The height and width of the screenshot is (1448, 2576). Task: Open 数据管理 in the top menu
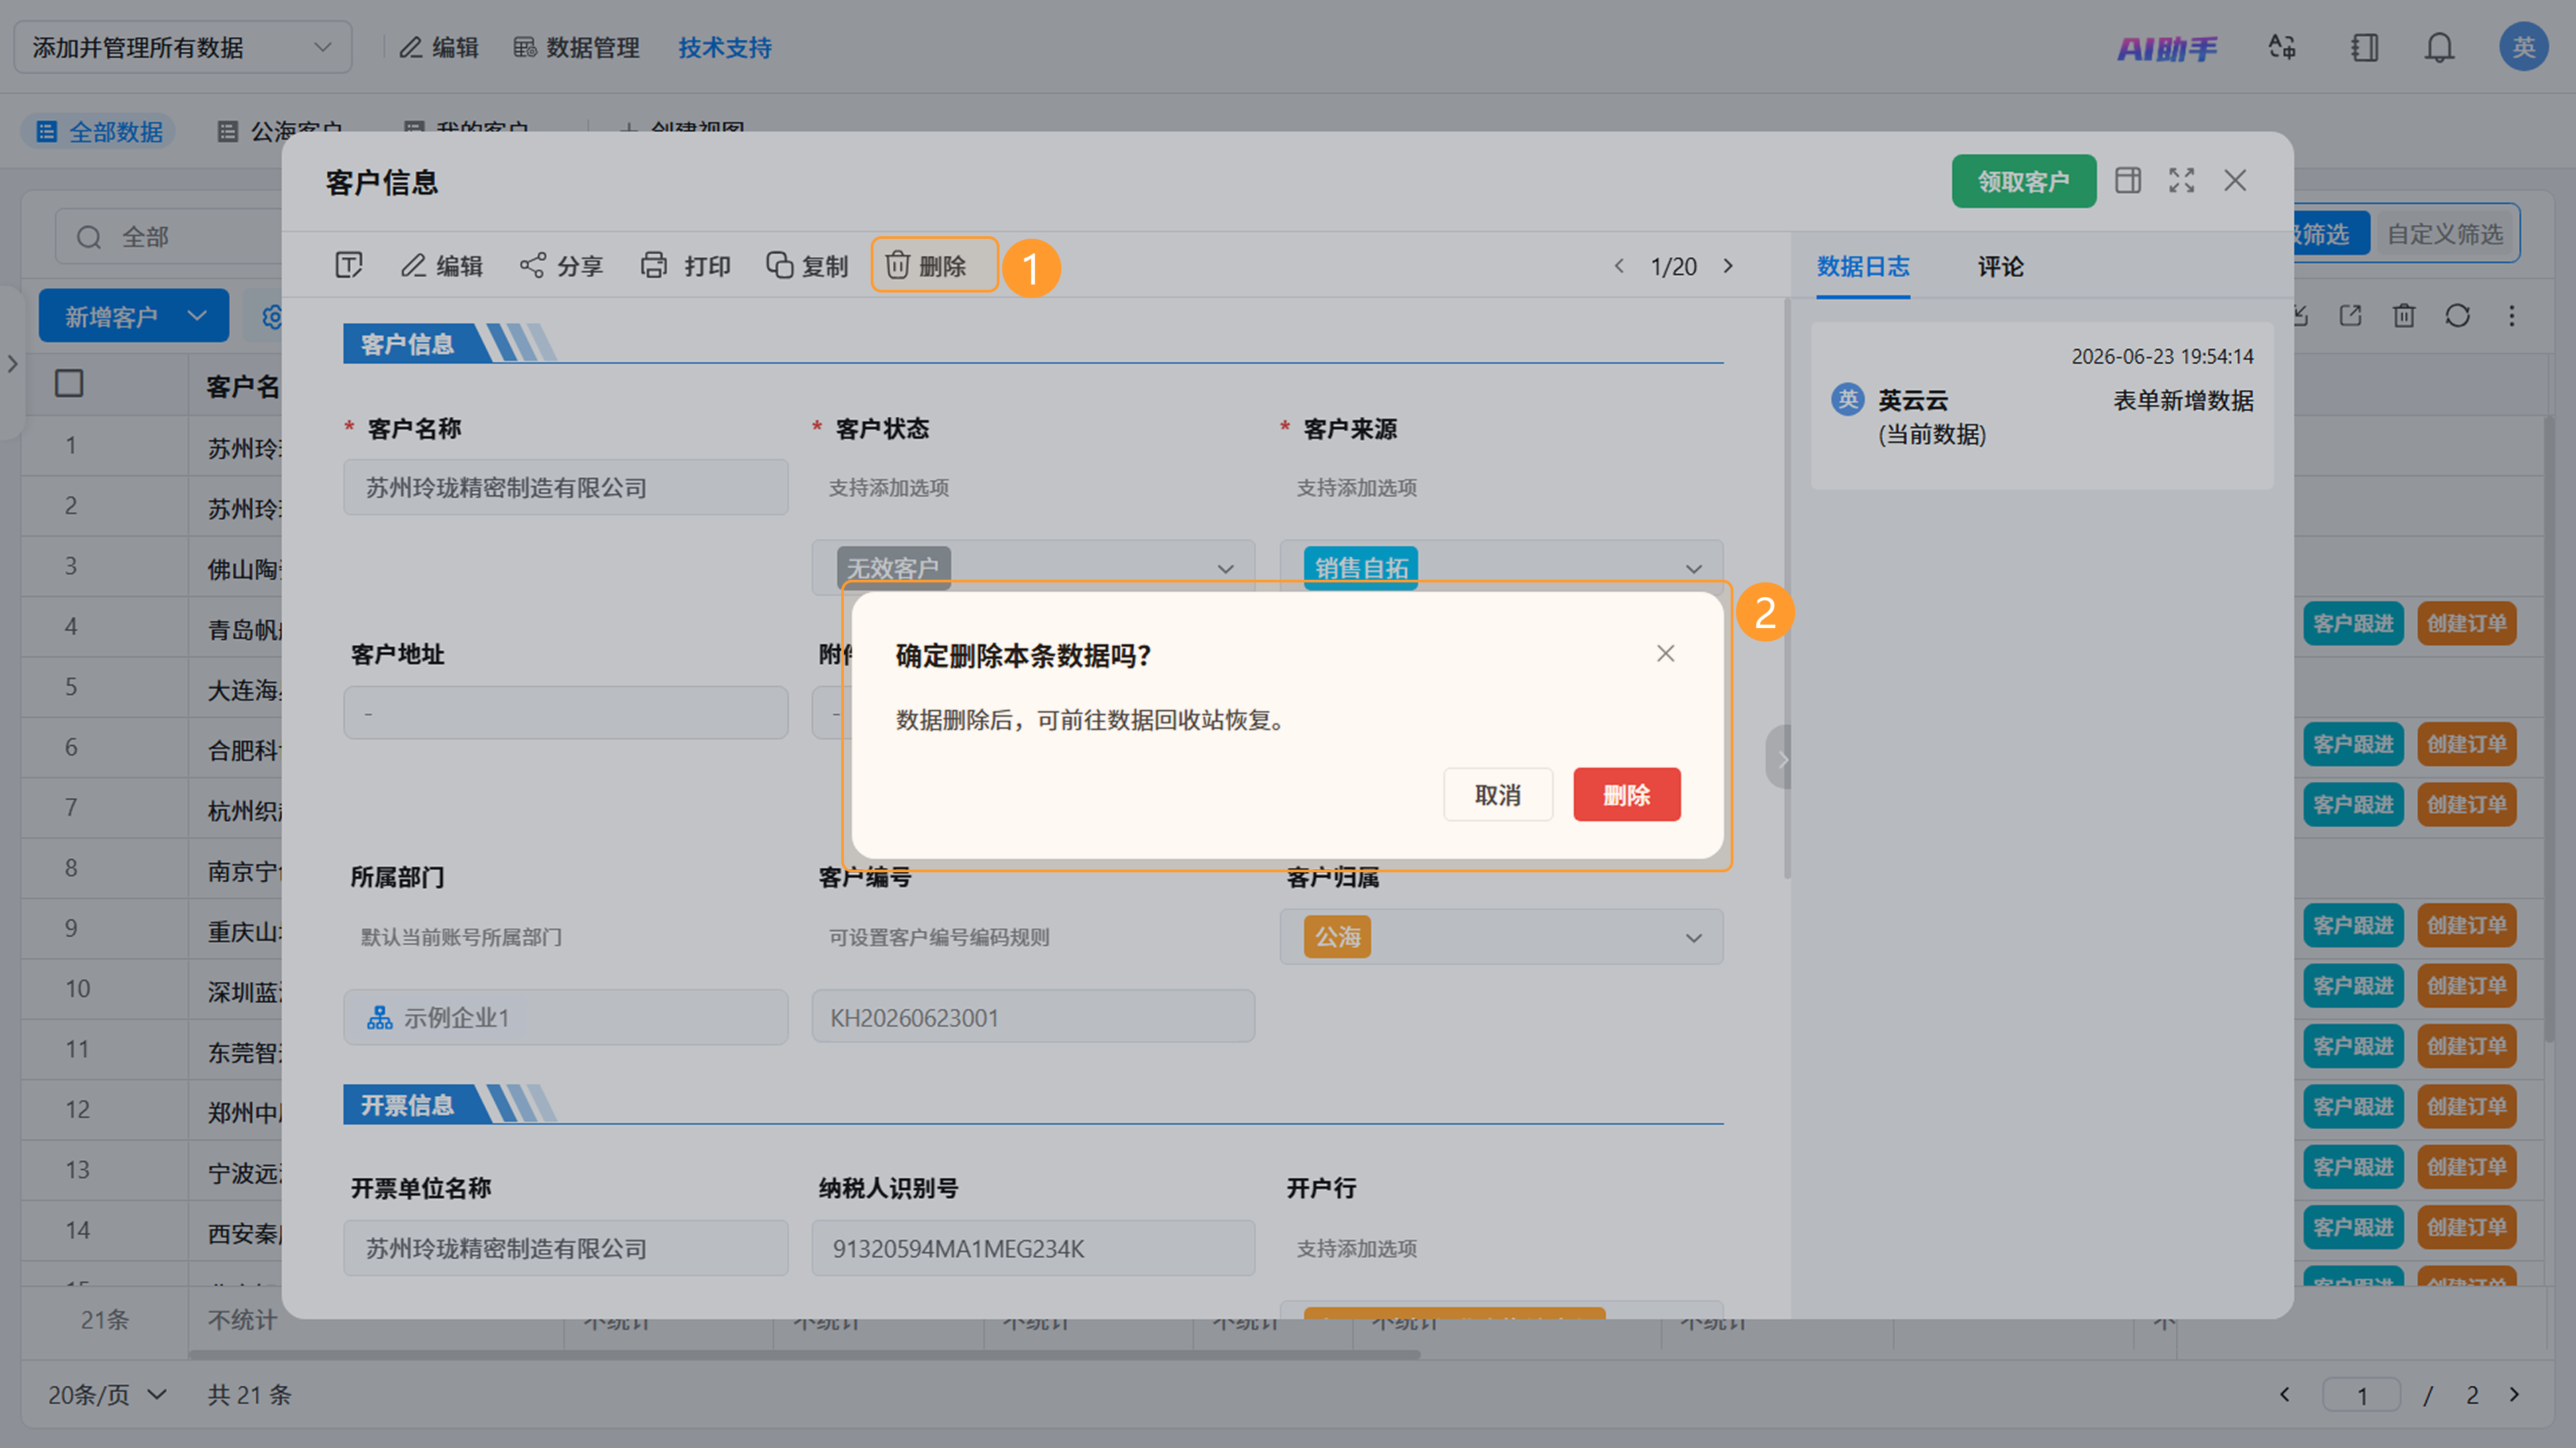click(x=576, y=47)
